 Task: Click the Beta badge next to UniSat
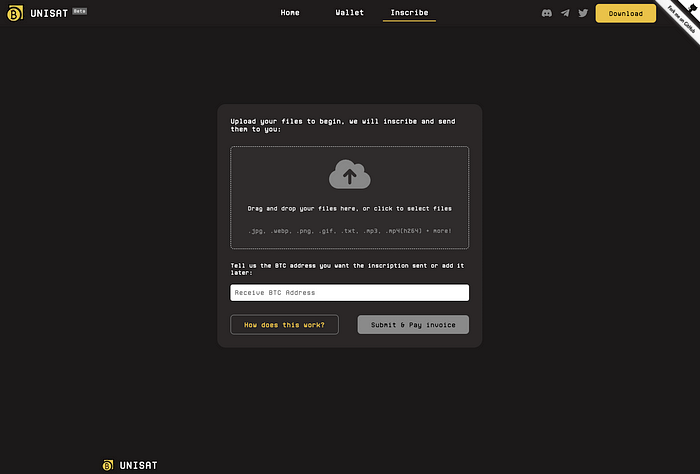(x=80, y=10)
